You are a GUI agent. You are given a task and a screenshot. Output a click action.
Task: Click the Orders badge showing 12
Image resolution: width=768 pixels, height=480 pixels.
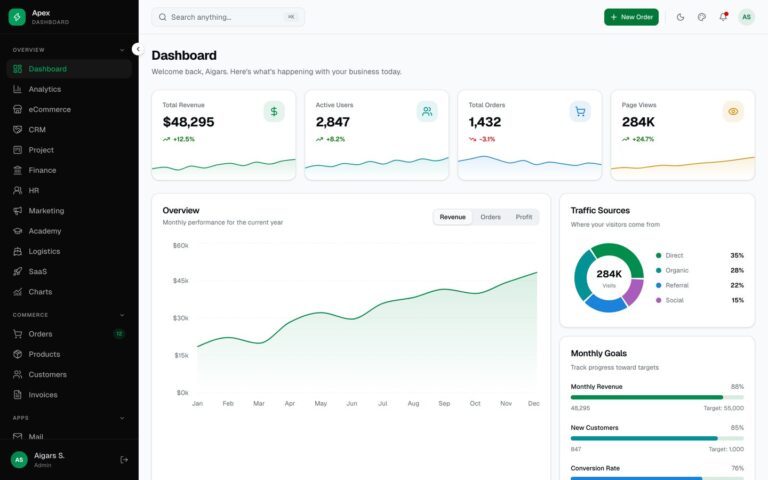[x=119, y=334]
